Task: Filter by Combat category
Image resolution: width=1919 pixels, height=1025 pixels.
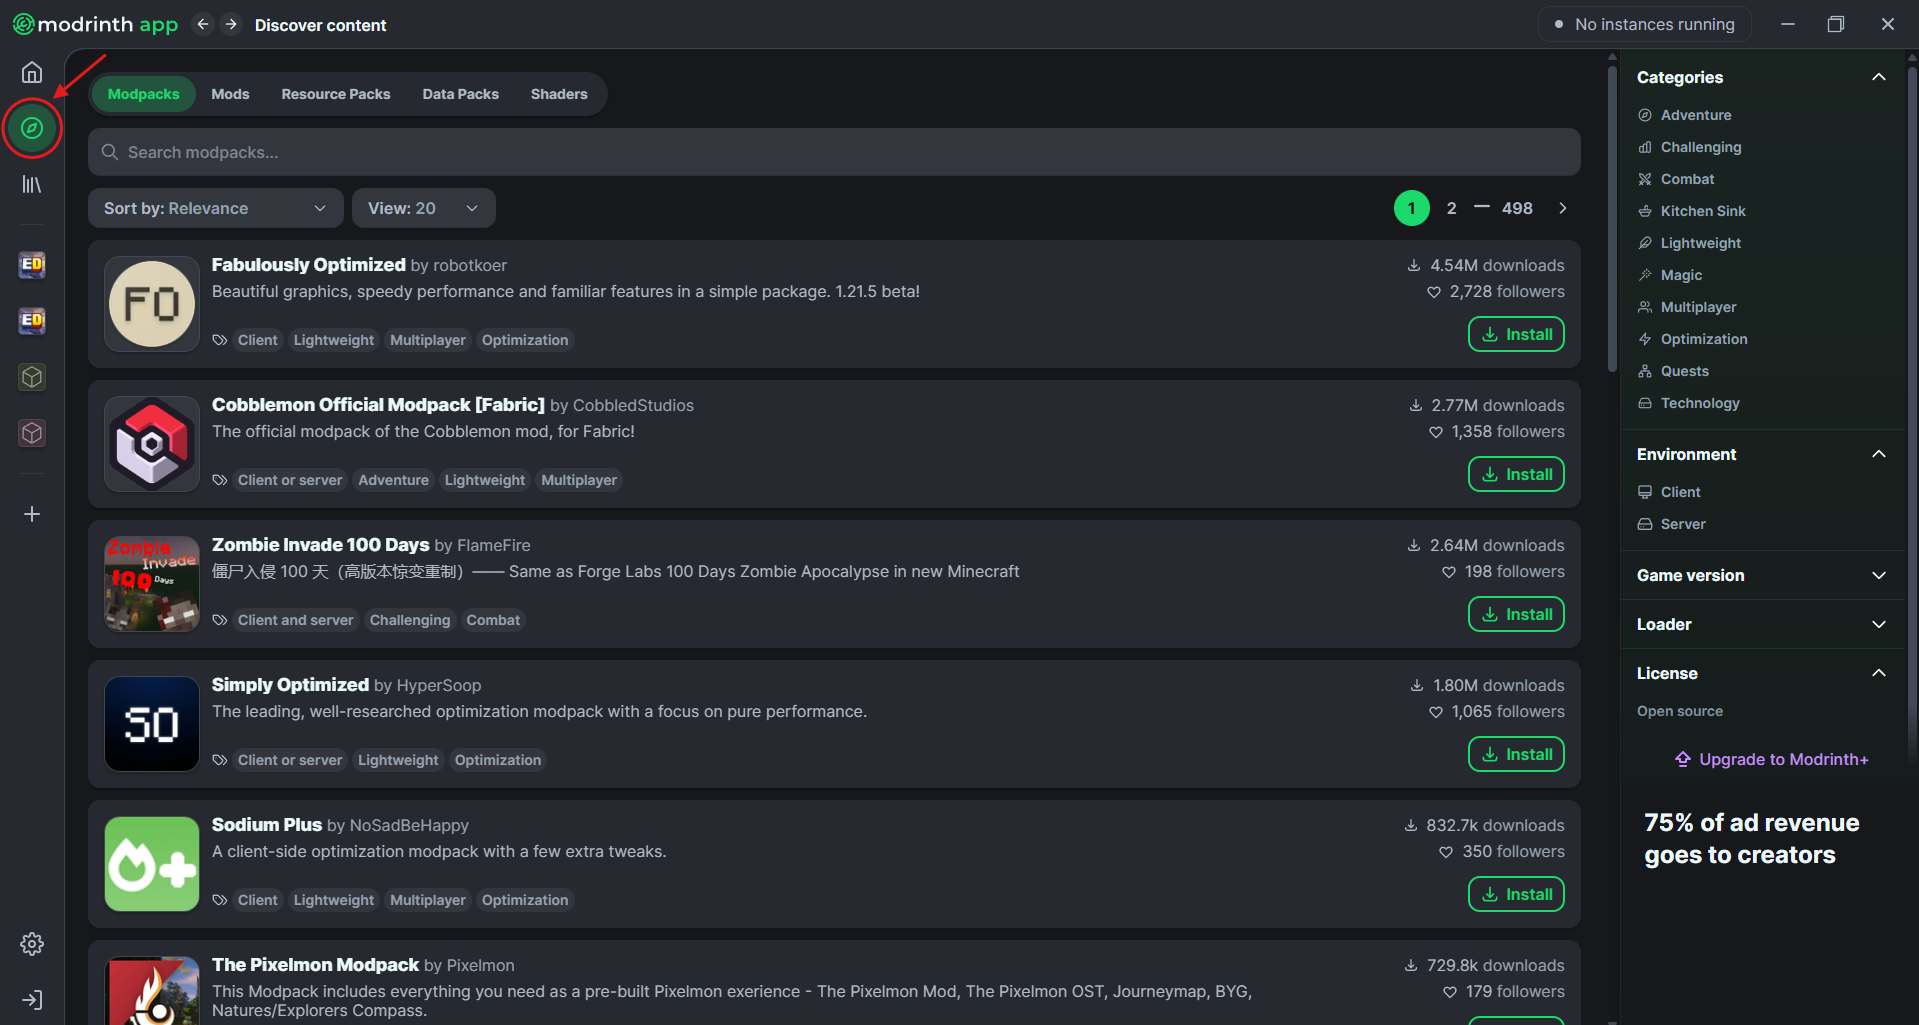Action: pyautogui.click(x=1676, y=179)
